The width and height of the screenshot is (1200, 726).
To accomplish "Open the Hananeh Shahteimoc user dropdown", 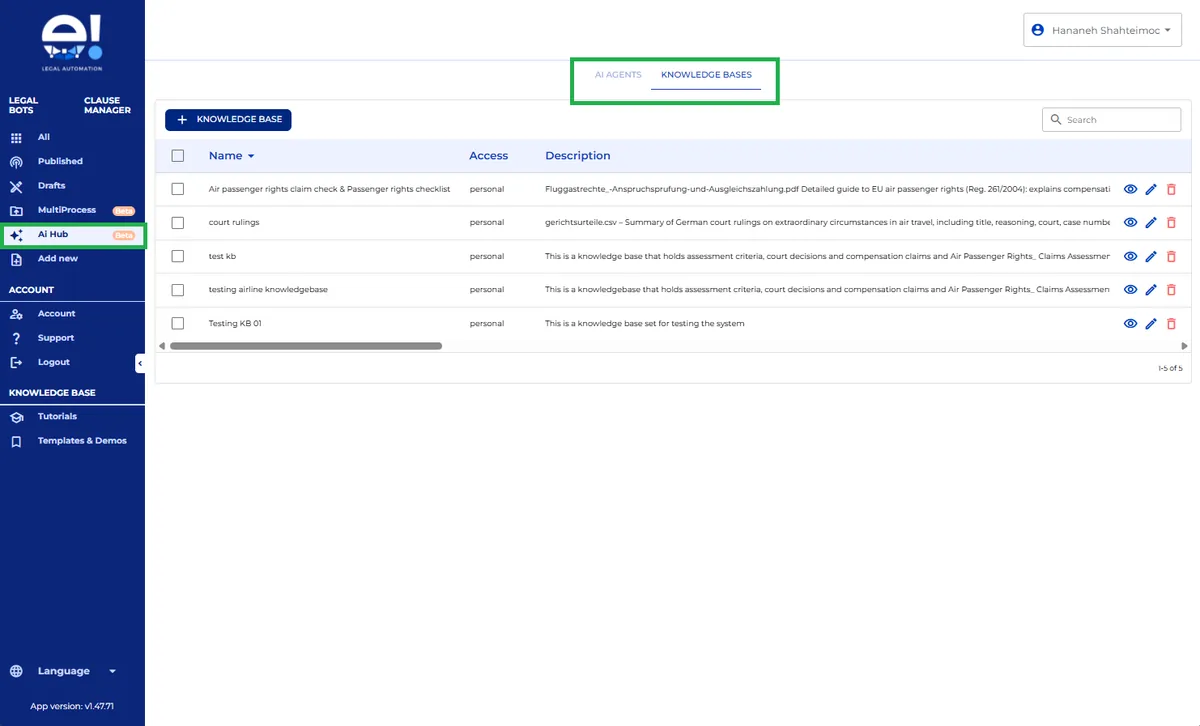I will 1102,30.
